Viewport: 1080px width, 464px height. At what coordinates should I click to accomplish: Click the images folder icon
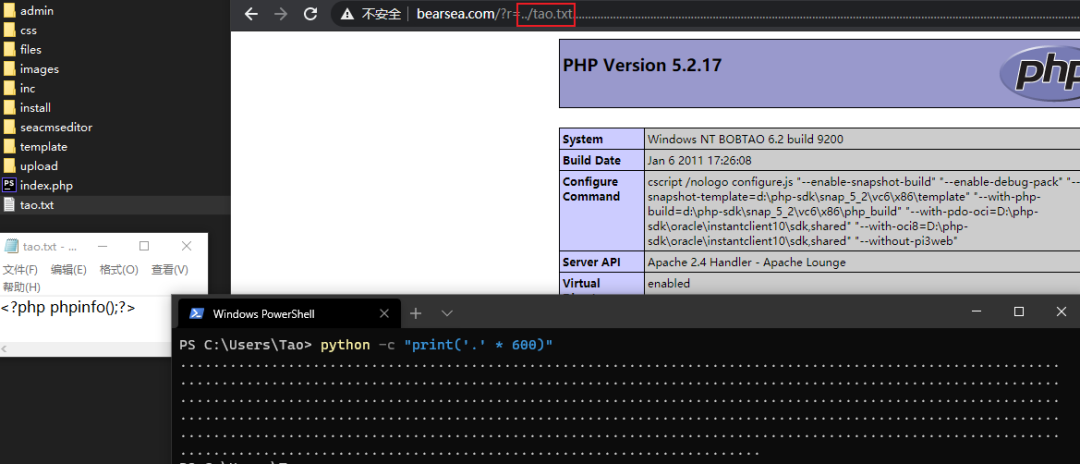pyautogui.click(x=9, y=69)
